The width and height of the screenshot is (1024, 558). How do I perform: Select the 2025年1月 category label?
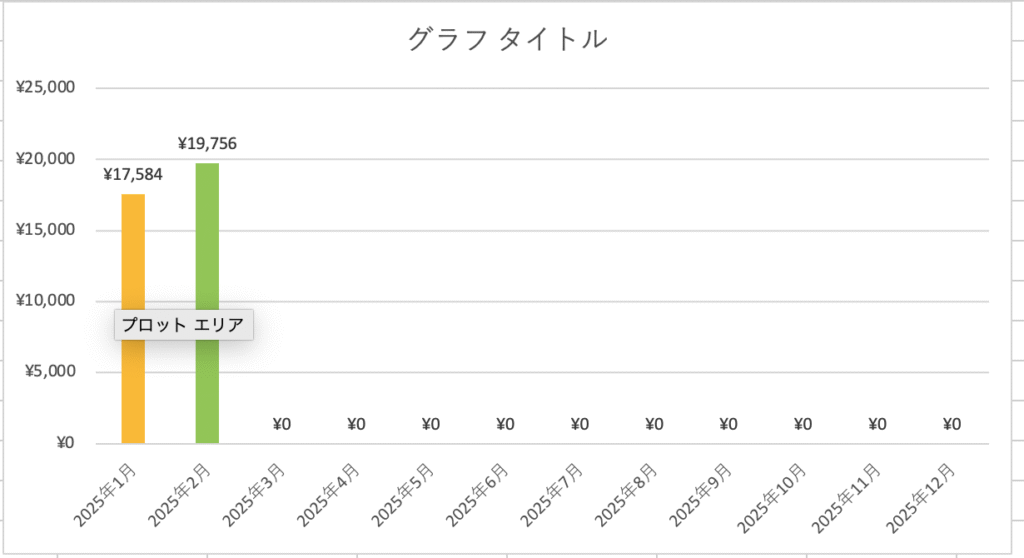[x=105, y=495]
